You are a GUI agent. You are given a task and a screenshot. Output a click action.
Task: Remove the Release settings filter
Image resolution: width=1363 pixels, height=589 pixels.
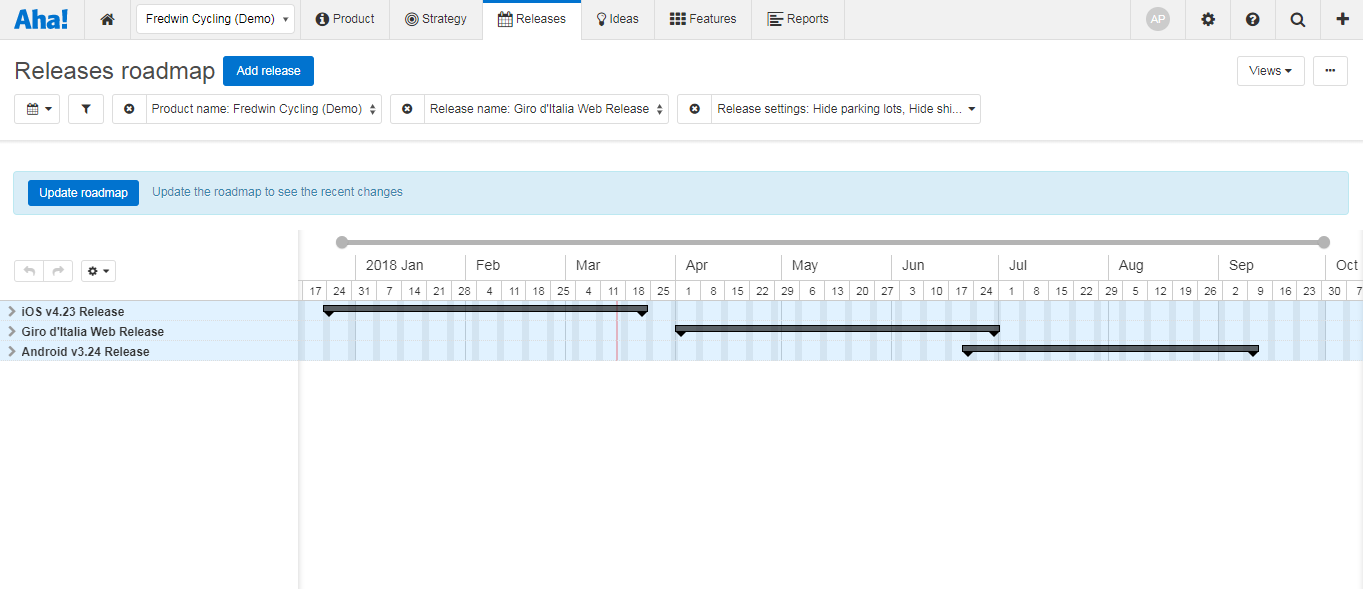click(694, 109)
